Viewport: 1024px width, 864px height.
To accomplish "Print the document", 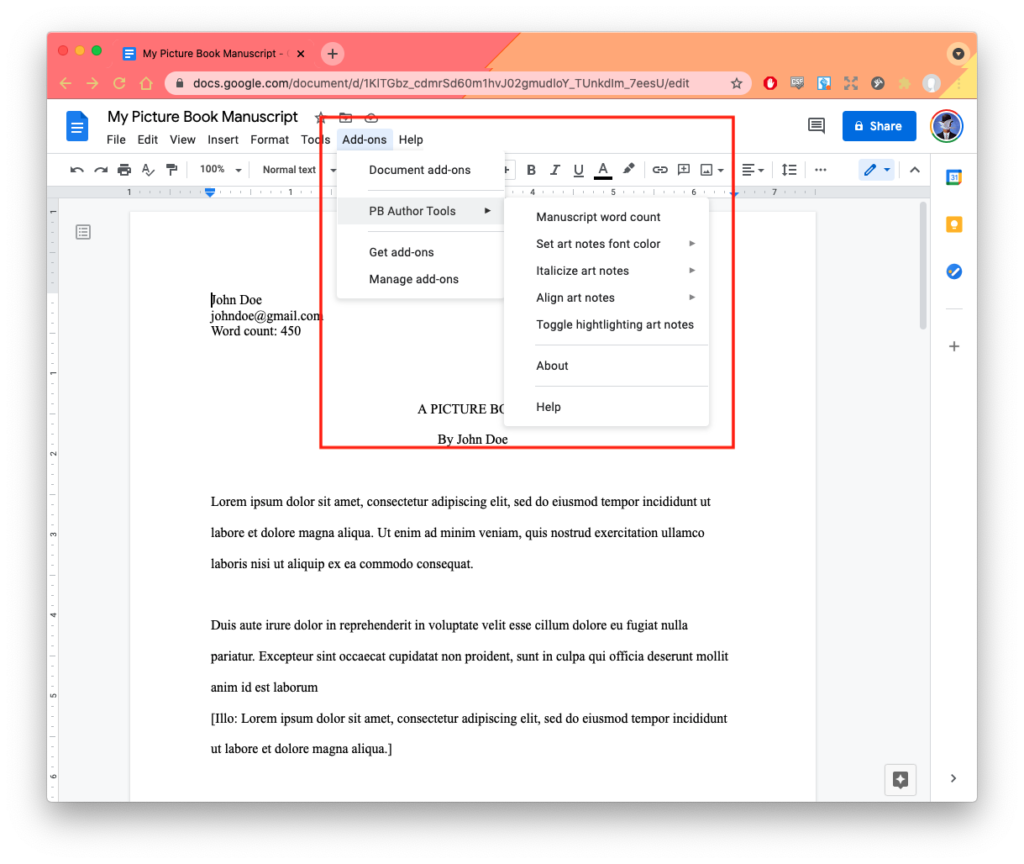I will point(124,169).
